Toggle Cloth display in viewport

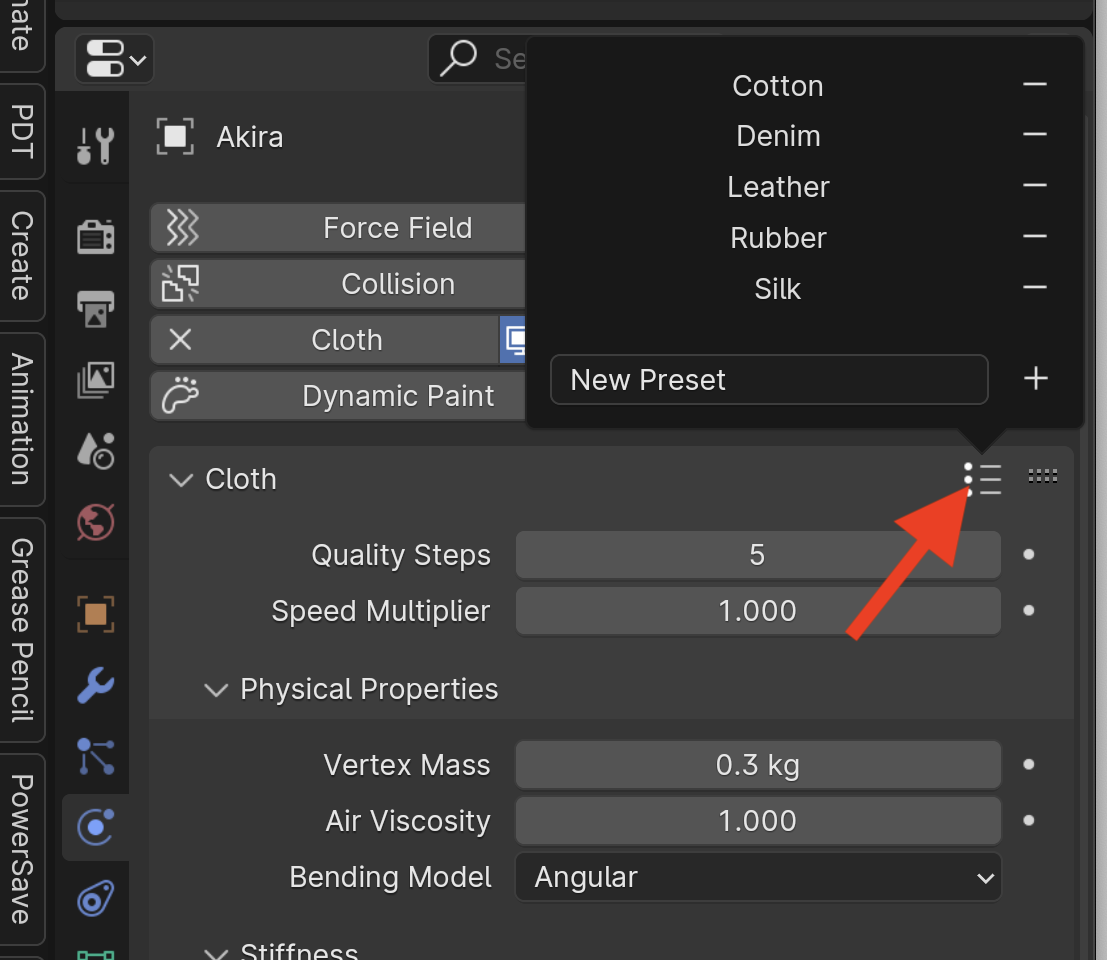coord(513,340)
